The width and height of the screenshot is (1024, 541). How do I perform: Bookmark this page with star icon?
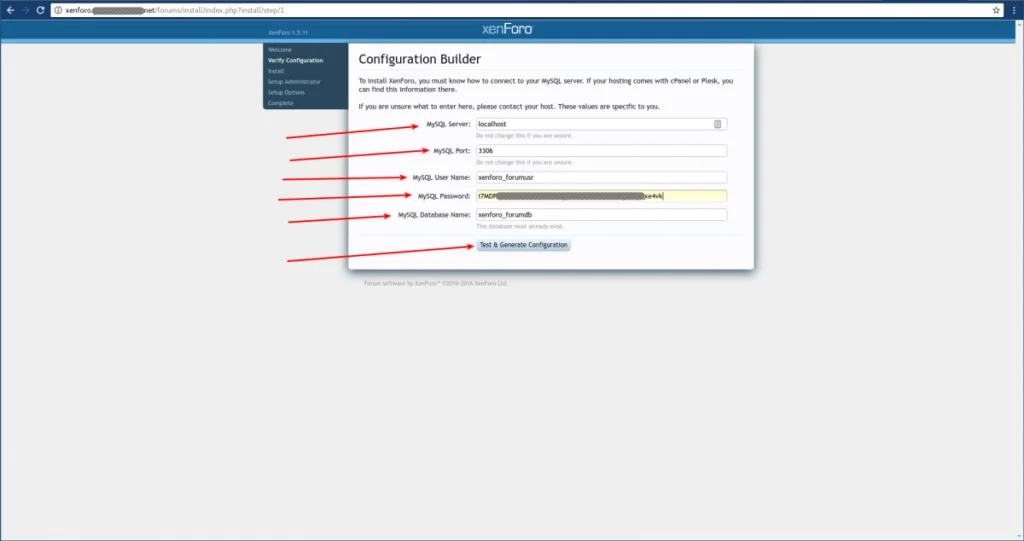click(x=996, y=10)
